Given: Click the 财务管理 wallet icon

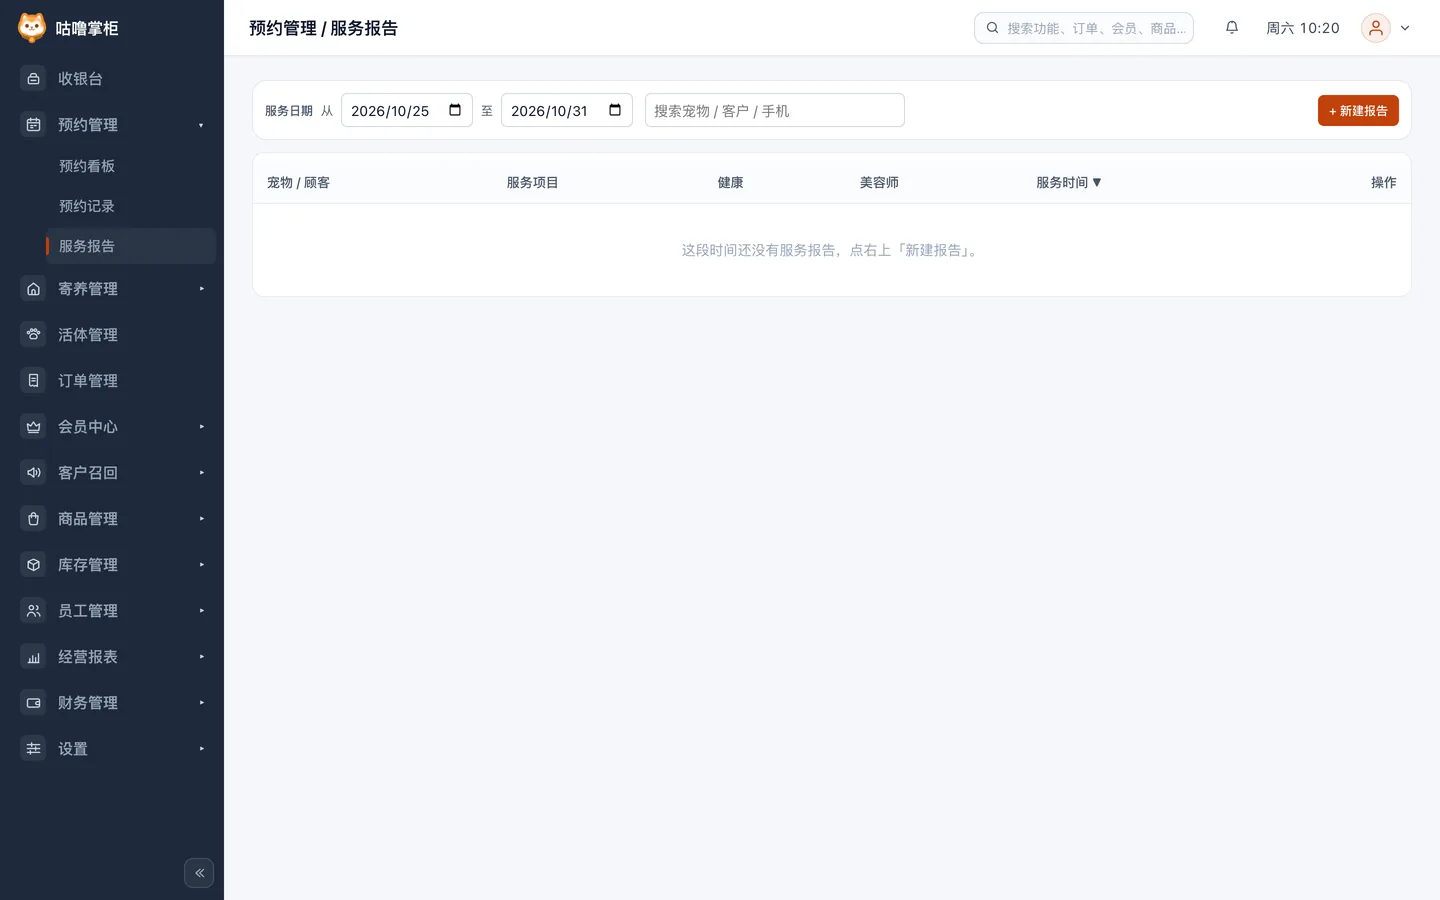Looking at the screenshot, I should pos(34,703).
